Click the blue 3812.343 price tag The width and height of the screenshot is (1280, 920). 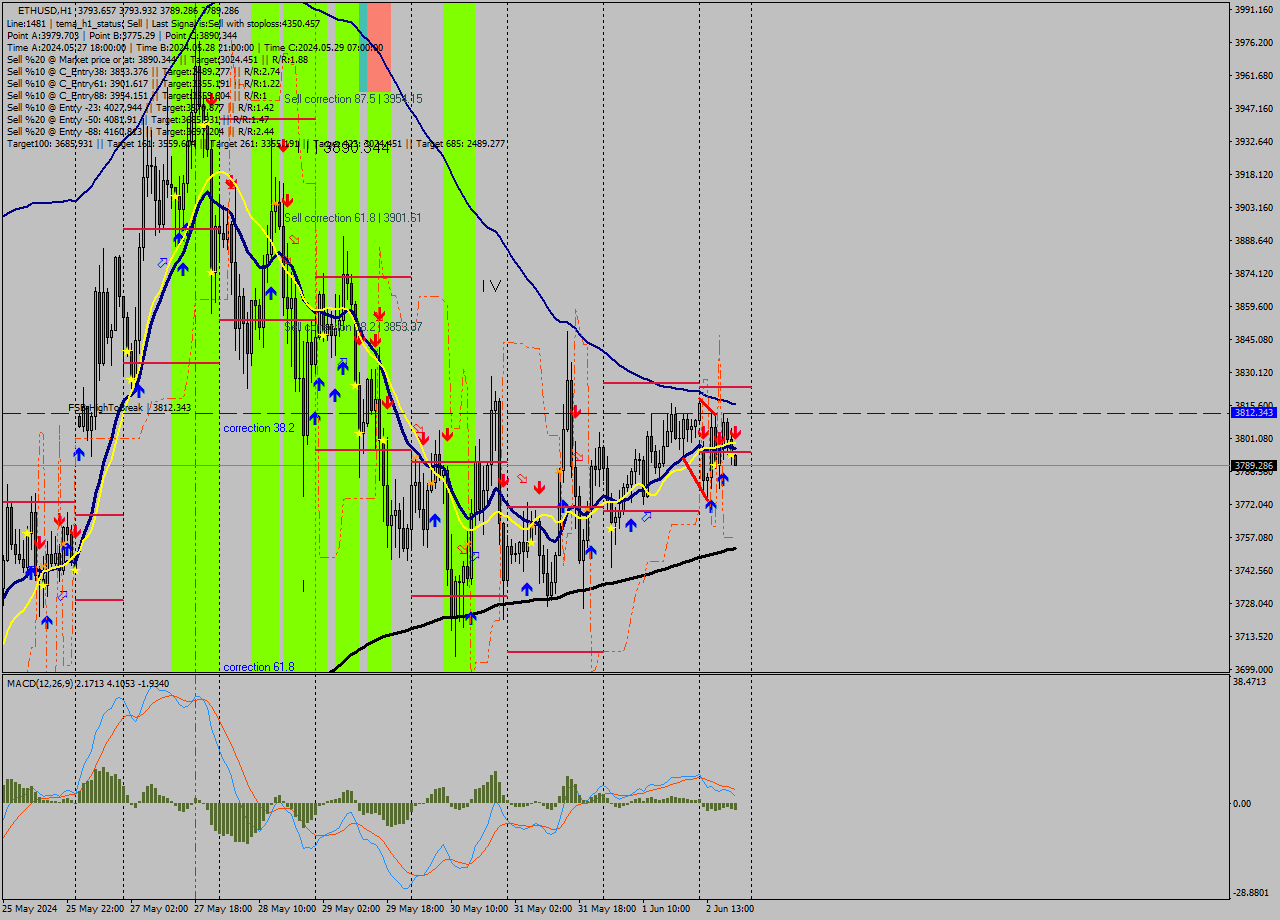(1253, 412)
